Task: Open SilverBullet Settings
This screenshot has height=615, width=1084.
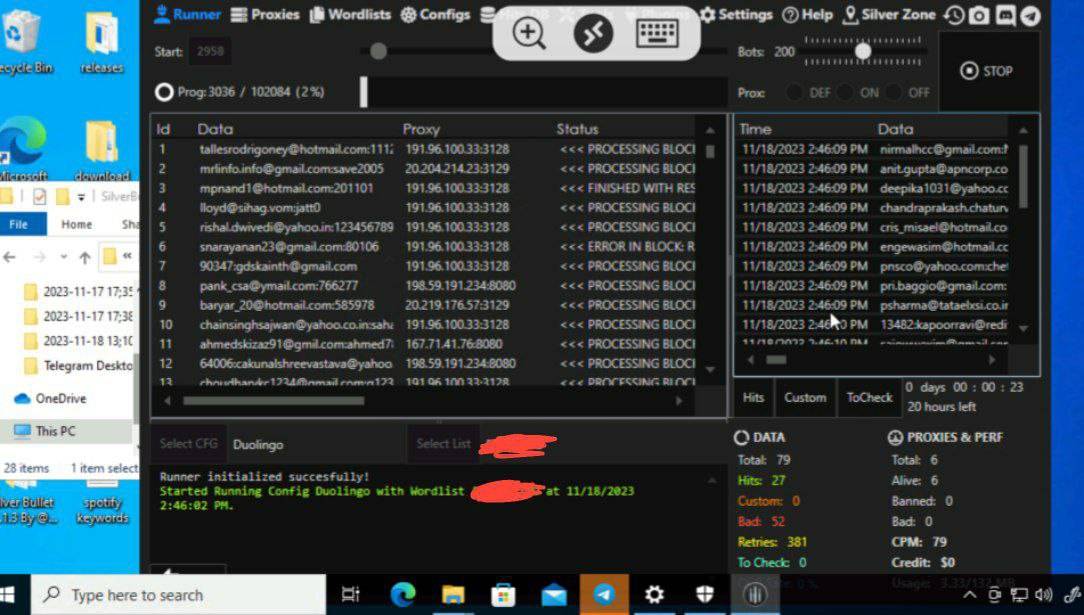Action: point(736,15)
